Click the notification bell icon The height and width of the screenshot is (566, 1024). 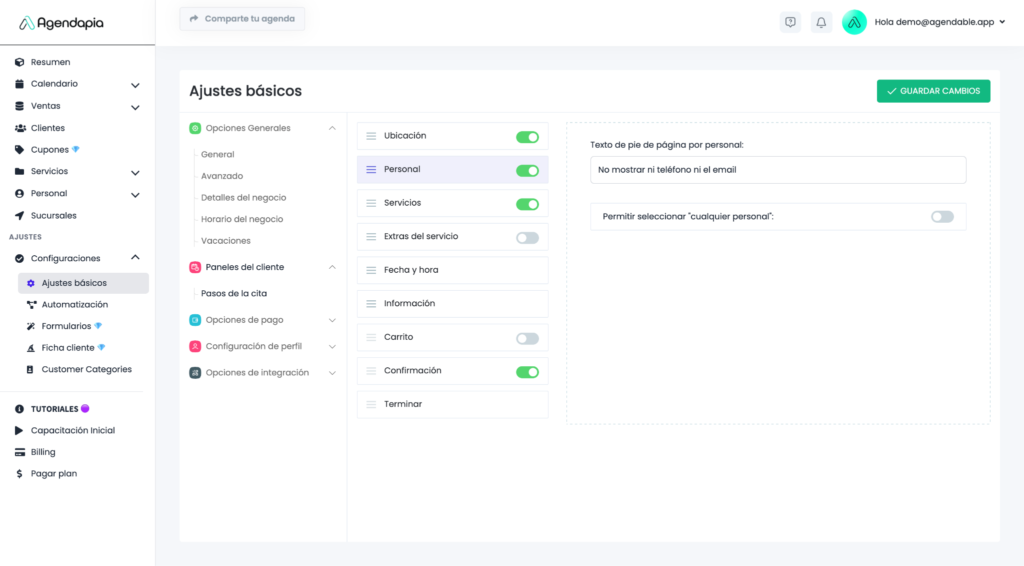[x=821, y=22]
